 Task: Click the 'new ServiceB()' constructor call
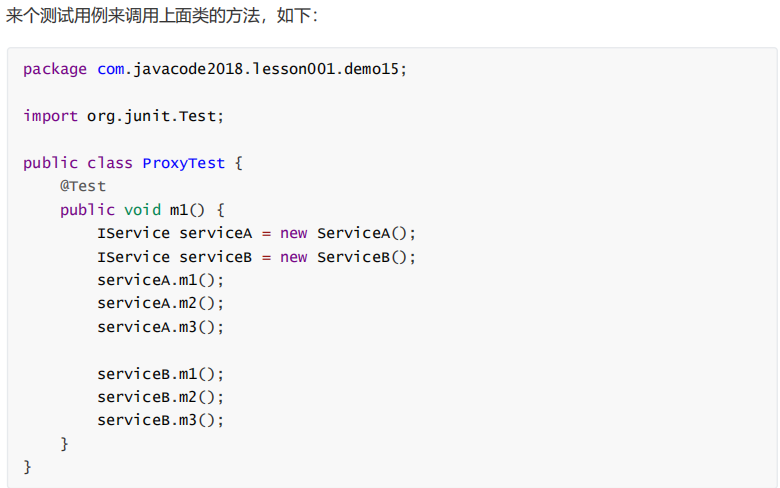pyautogui.click(x=347, y=257)
